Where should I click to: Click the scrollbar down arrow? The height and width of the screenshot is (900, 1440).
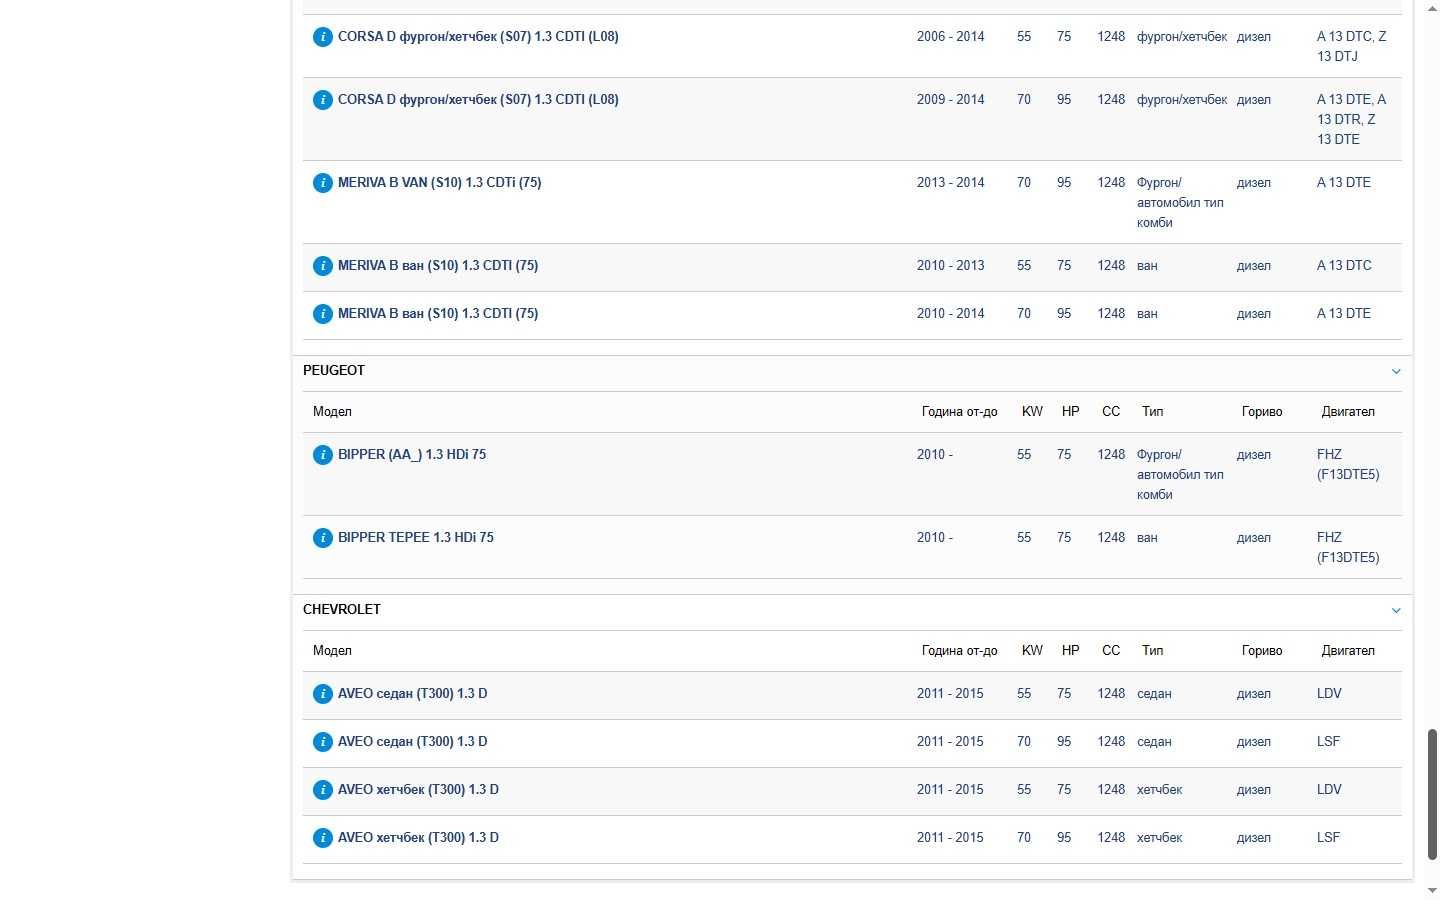click(1432, 890)
